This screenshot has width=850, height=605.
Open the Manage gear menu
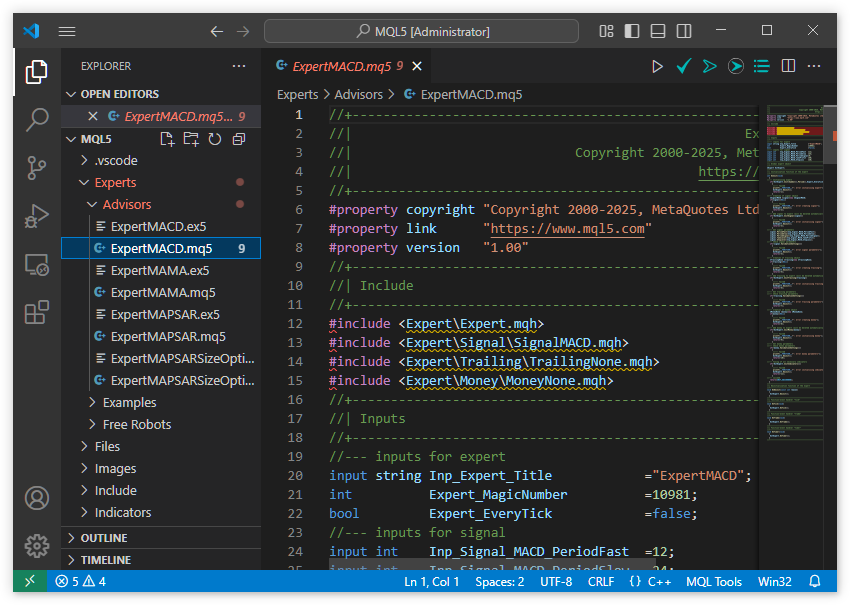(x=36, y=545)
